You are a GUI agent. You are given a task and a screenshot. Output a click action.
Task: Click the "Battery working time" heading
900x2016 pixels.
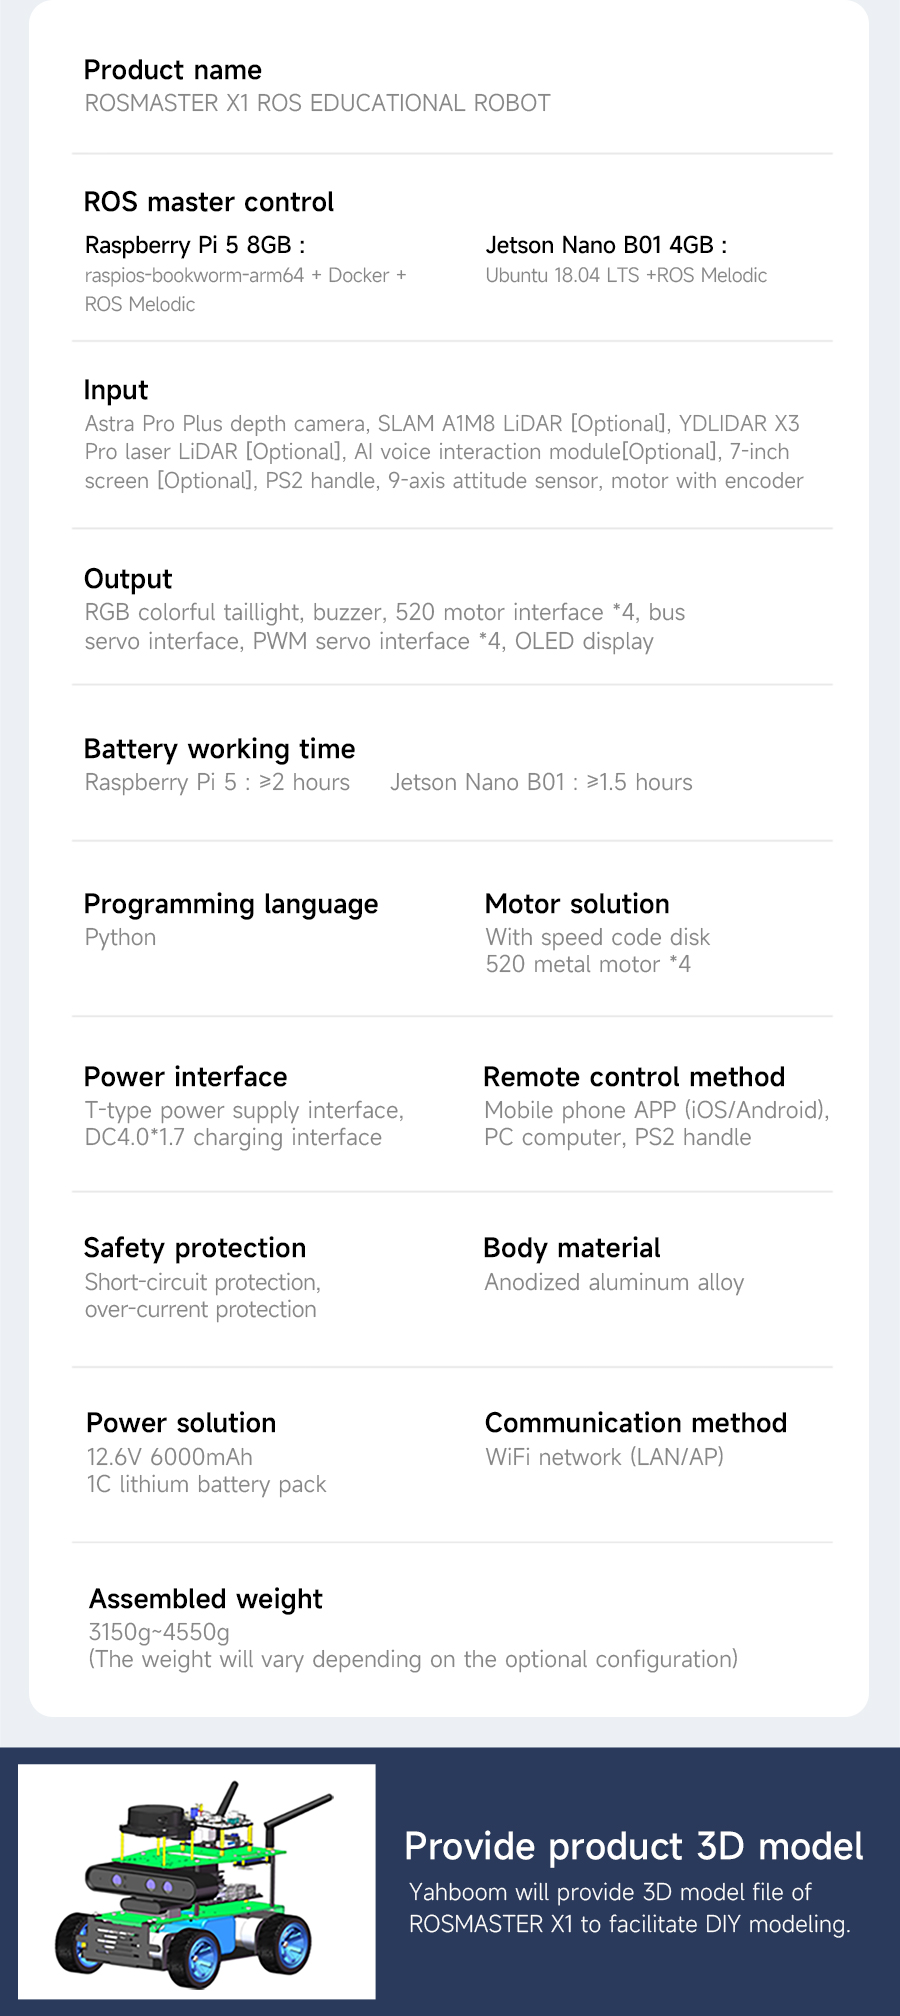[x=220, y=749]
